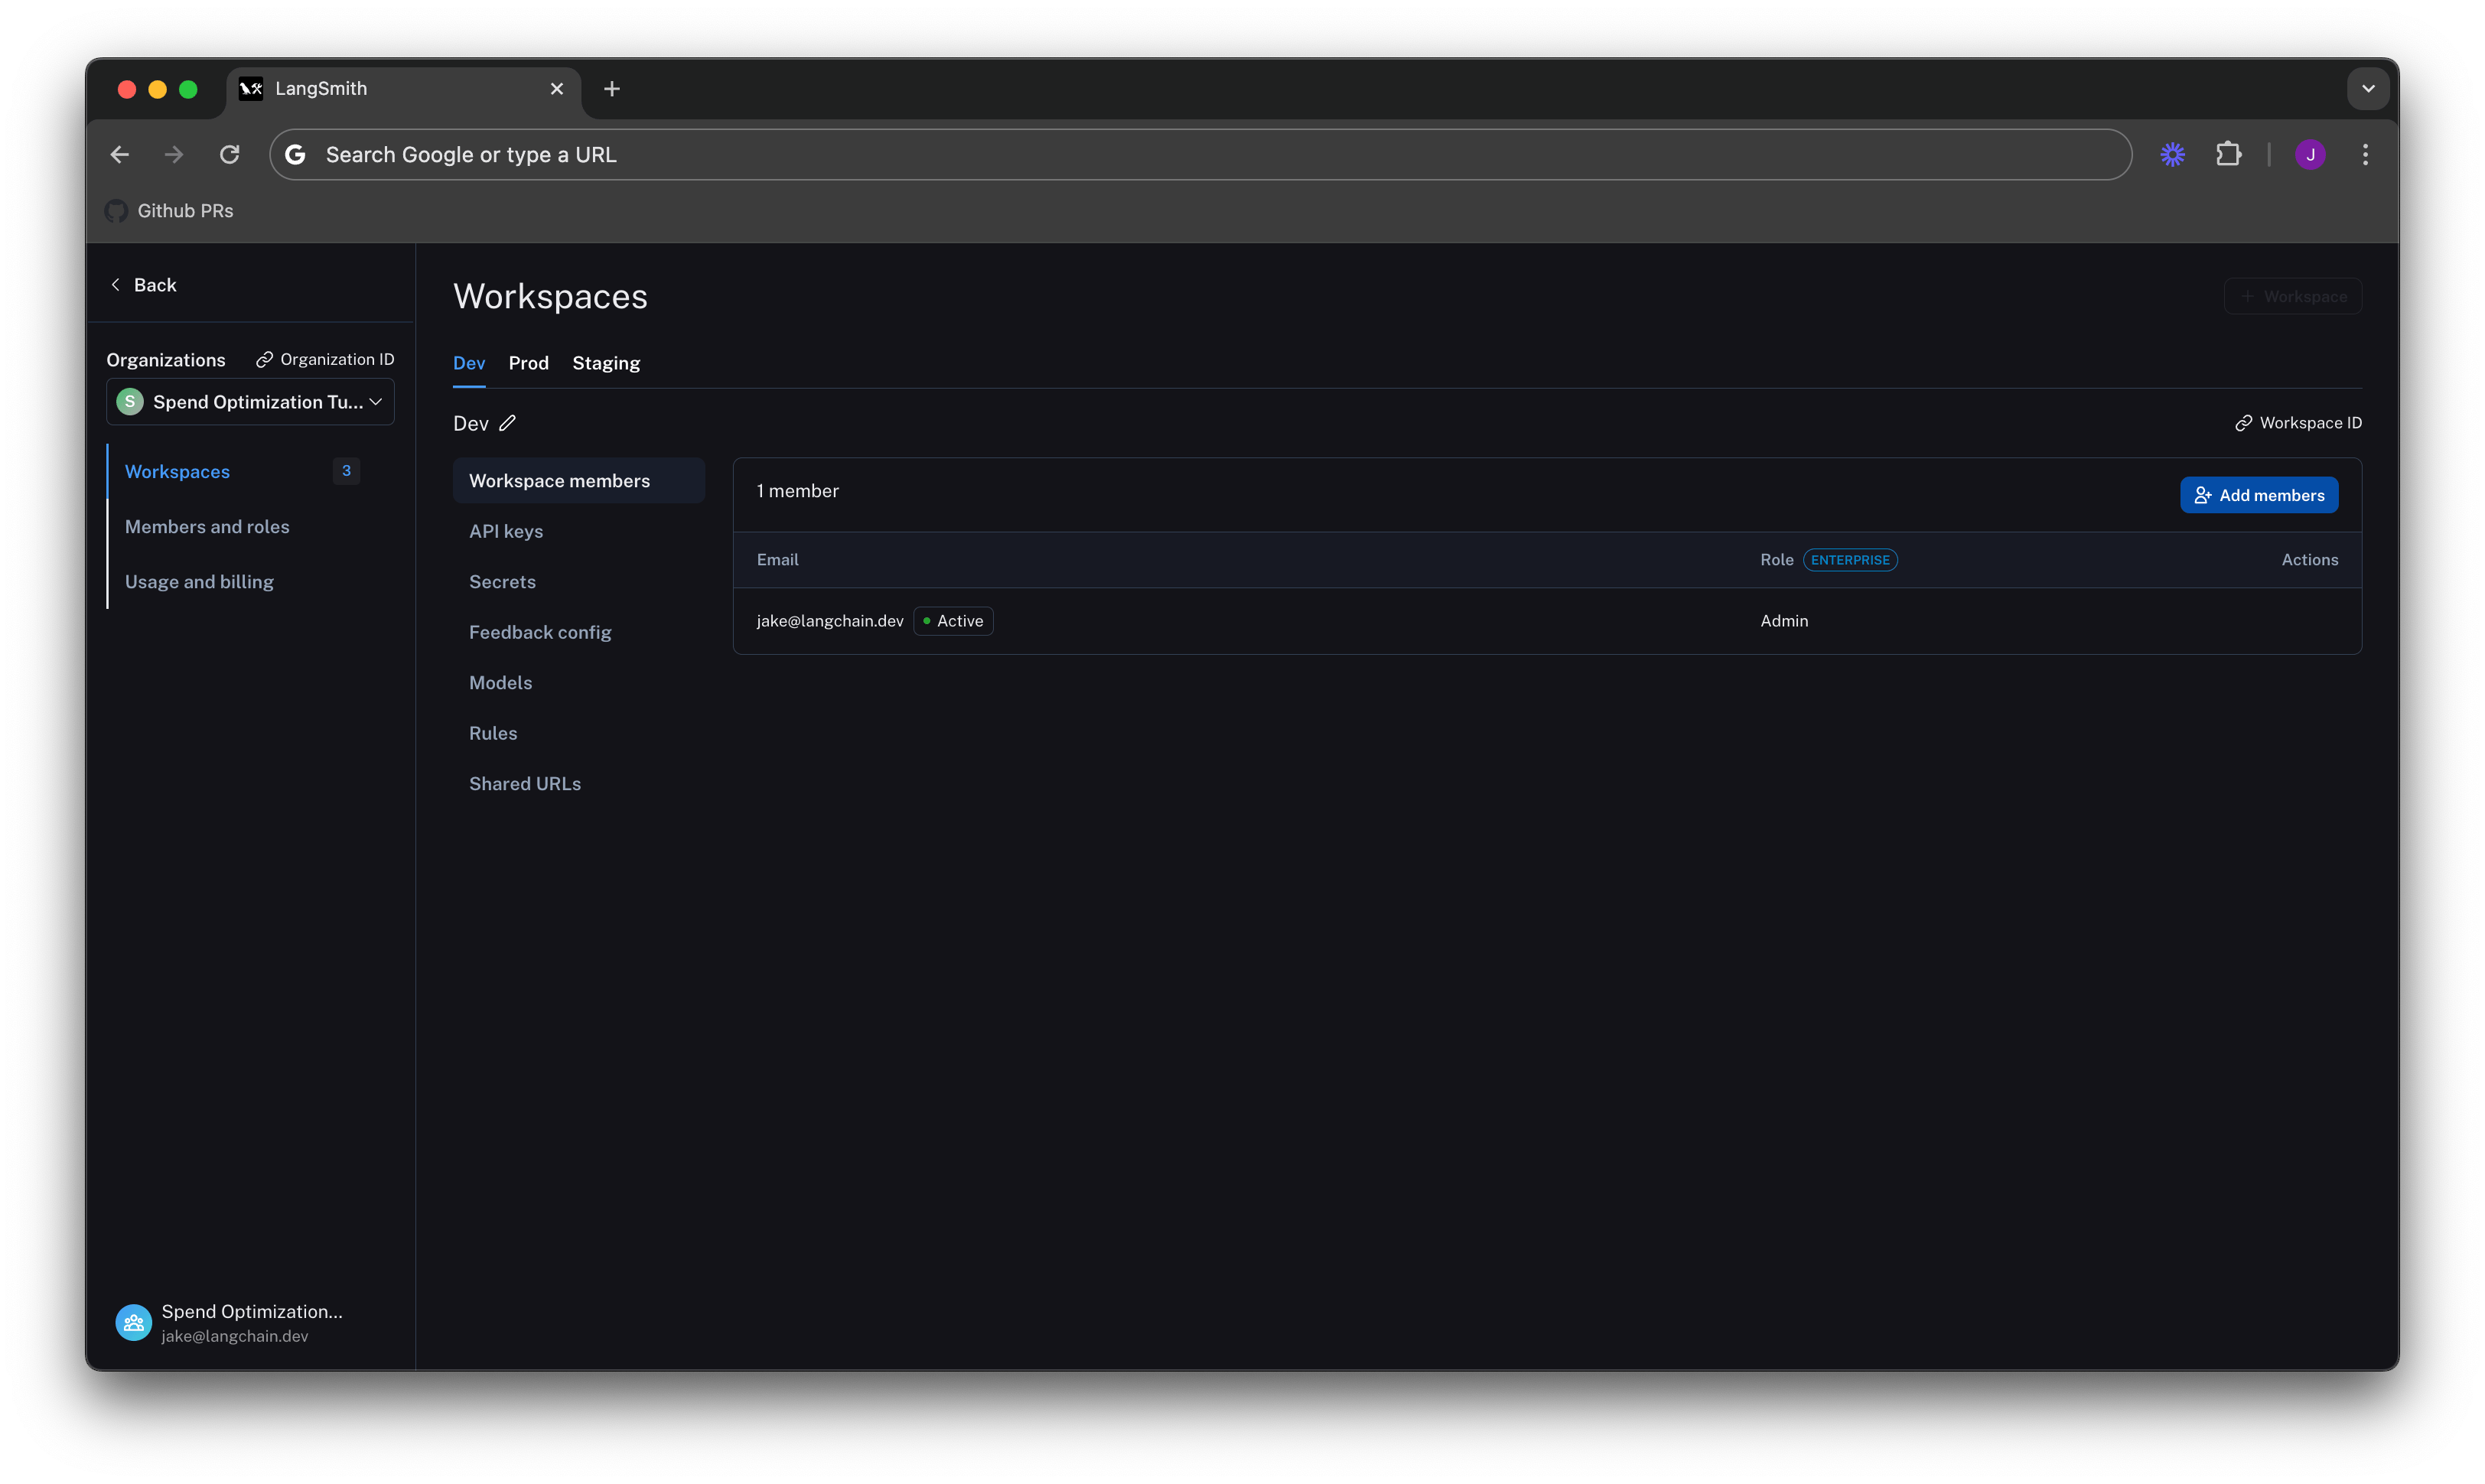Open the Feedback config section

tap(540, 632)
